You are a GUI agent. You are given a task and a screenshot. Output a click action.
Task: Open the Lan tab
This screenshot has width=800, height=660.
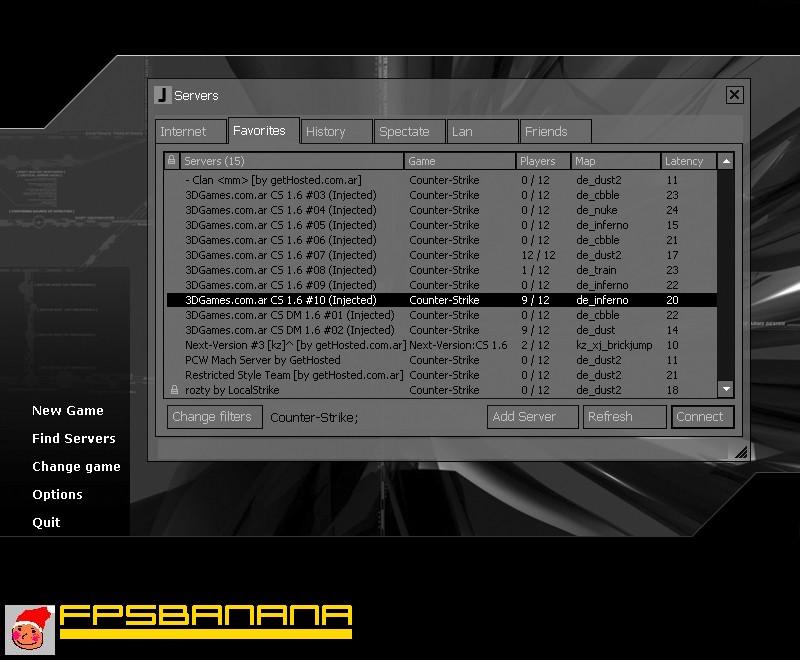(x=482, y=132)
